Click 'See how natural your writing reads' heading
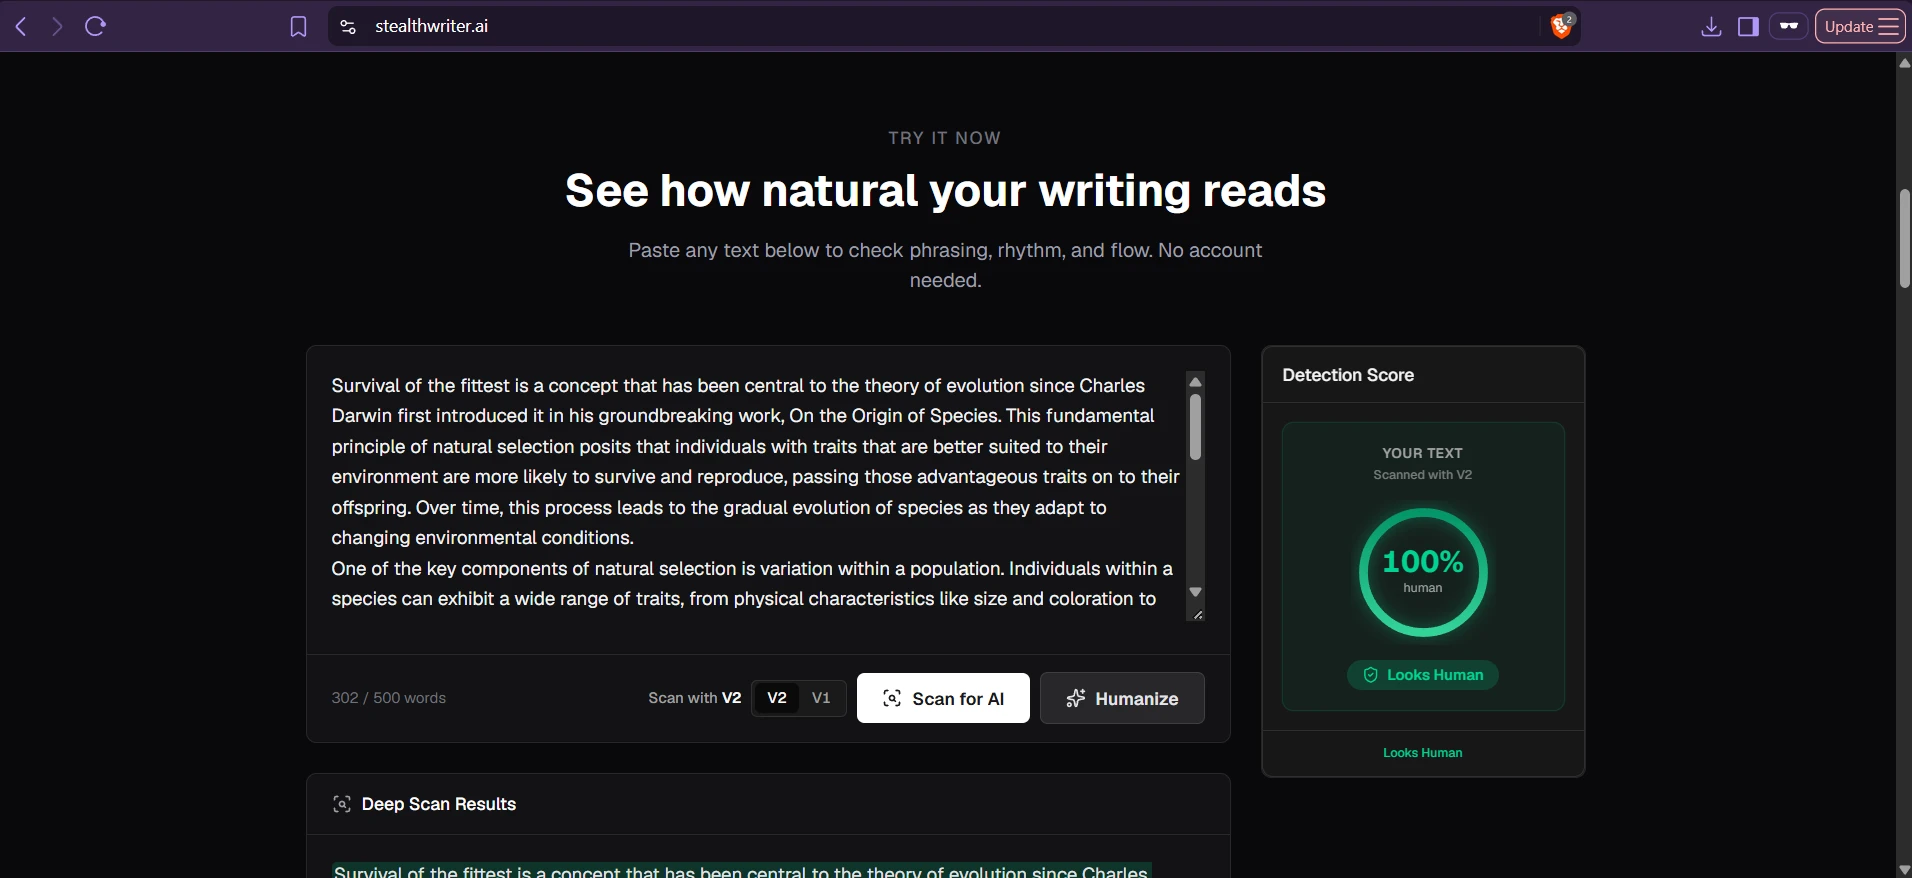Viewport: 1912px width, 878px height. 945,190
